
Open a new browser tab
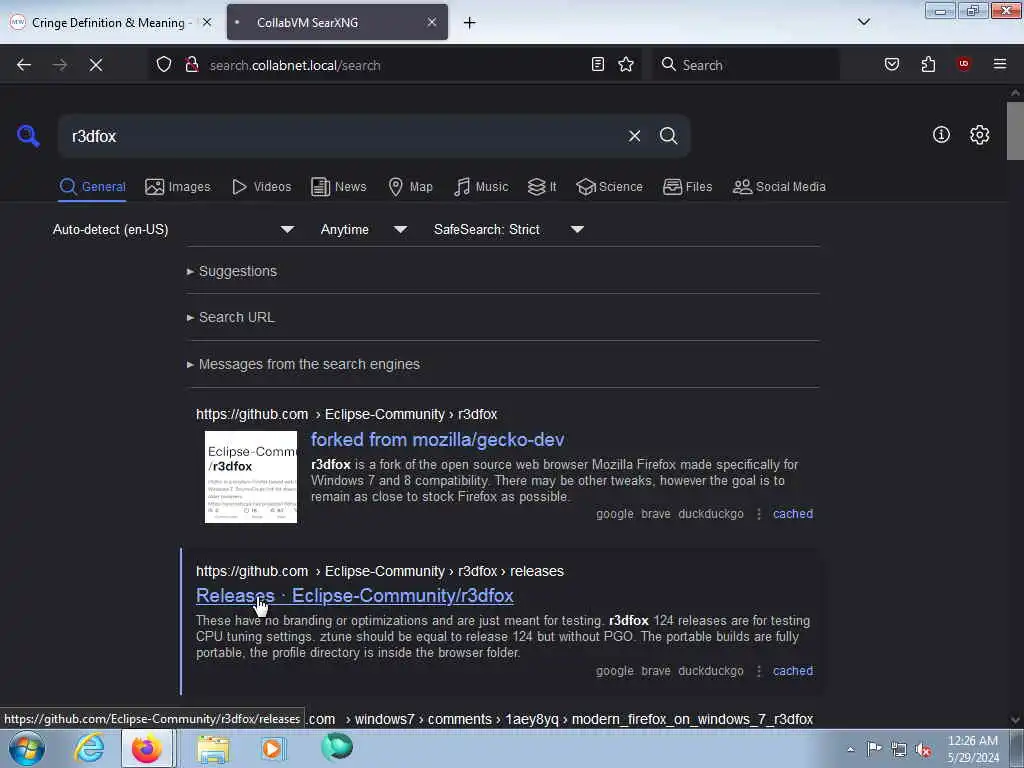[x=470, y=23]
